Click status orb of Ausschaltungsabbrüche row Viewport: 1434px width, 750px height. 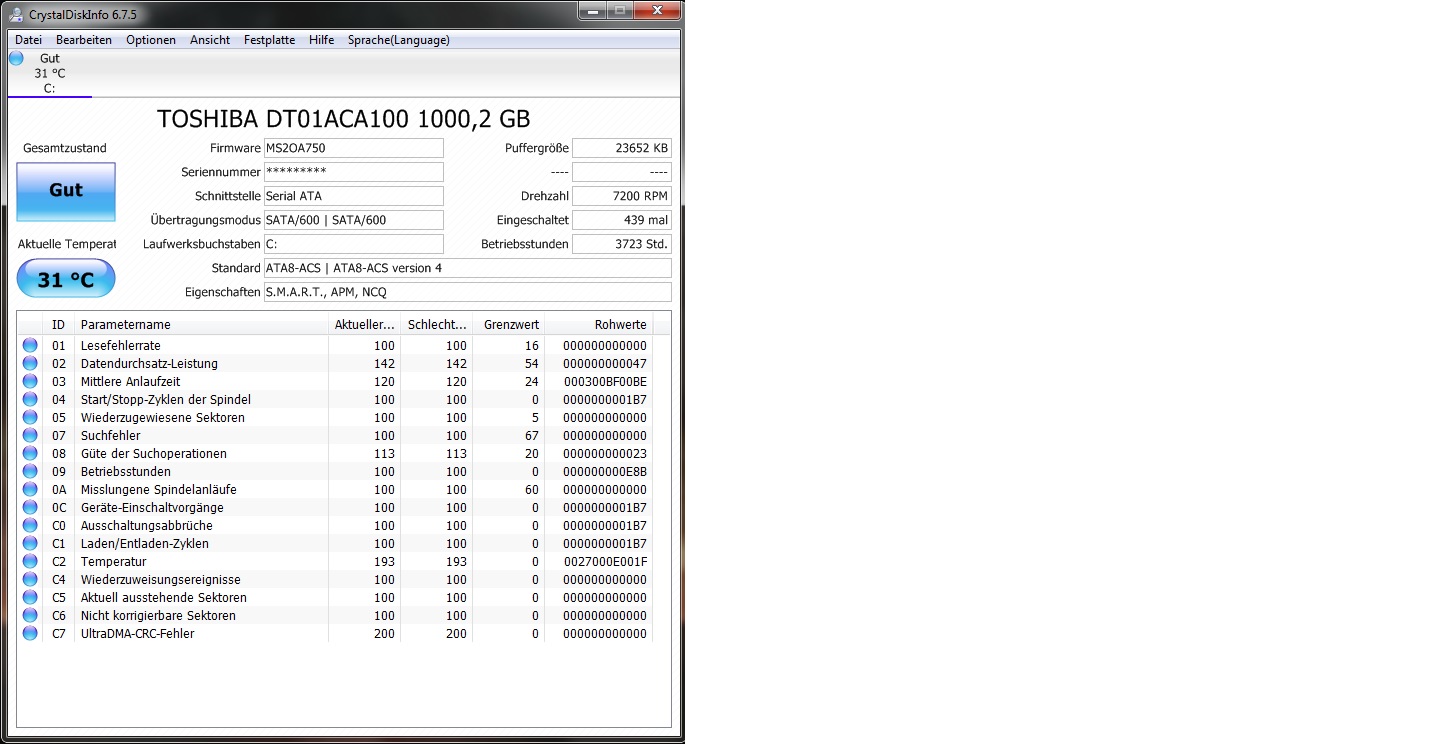click(x=30, y=525)
